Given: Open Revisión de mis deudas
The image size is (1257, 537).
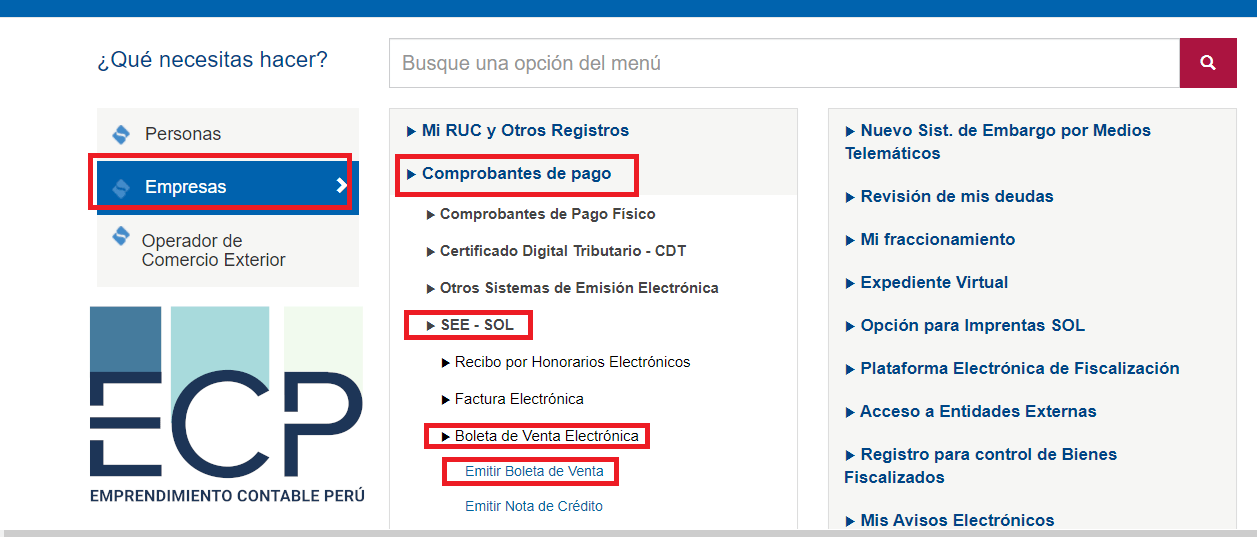Looking at the screenshot, I should click(949, 196).
